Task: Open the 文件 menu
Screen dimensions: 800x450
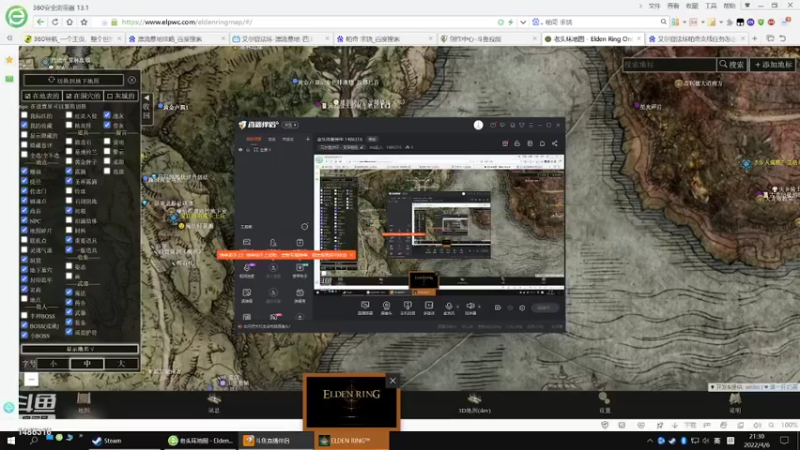Action: pos(654,6)
